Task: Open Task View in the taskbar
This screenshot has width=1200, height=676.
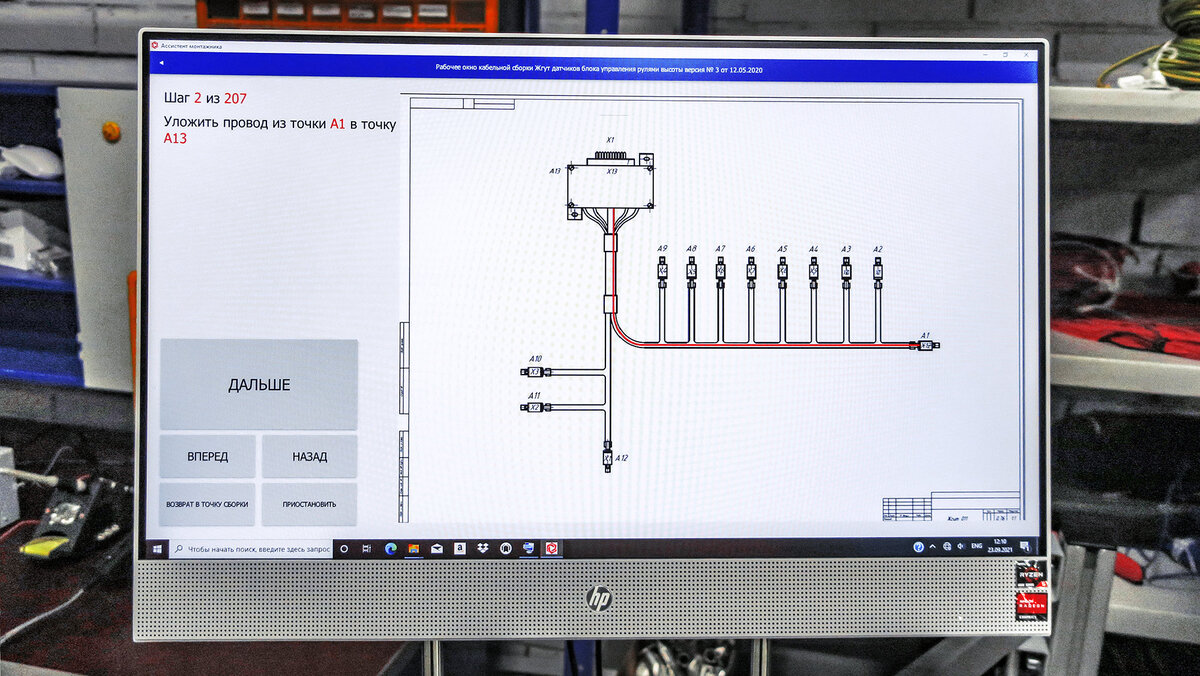Action: coord(367,549)
